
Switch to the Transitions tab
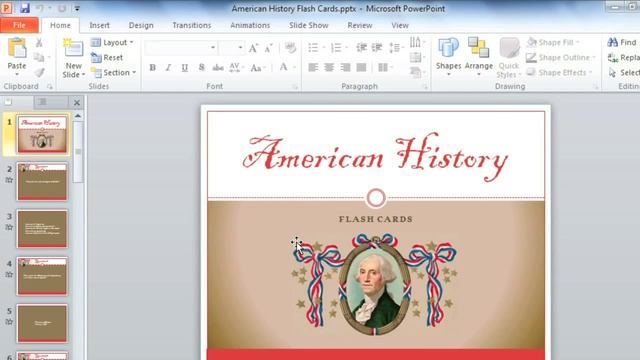click(191, 25)
